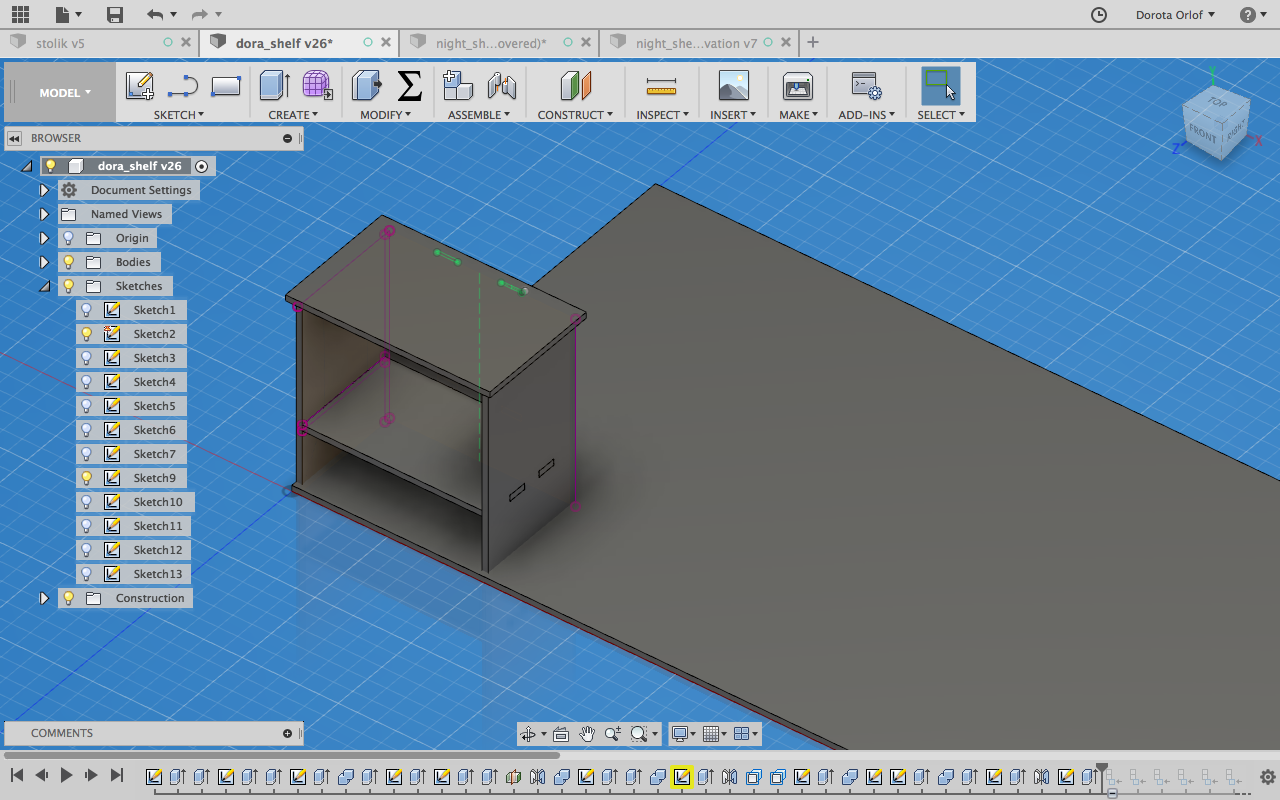Toggle visibility bulb for Sketch2
The width and height of the screenshot is (1280, 800).
coord(87,334)
